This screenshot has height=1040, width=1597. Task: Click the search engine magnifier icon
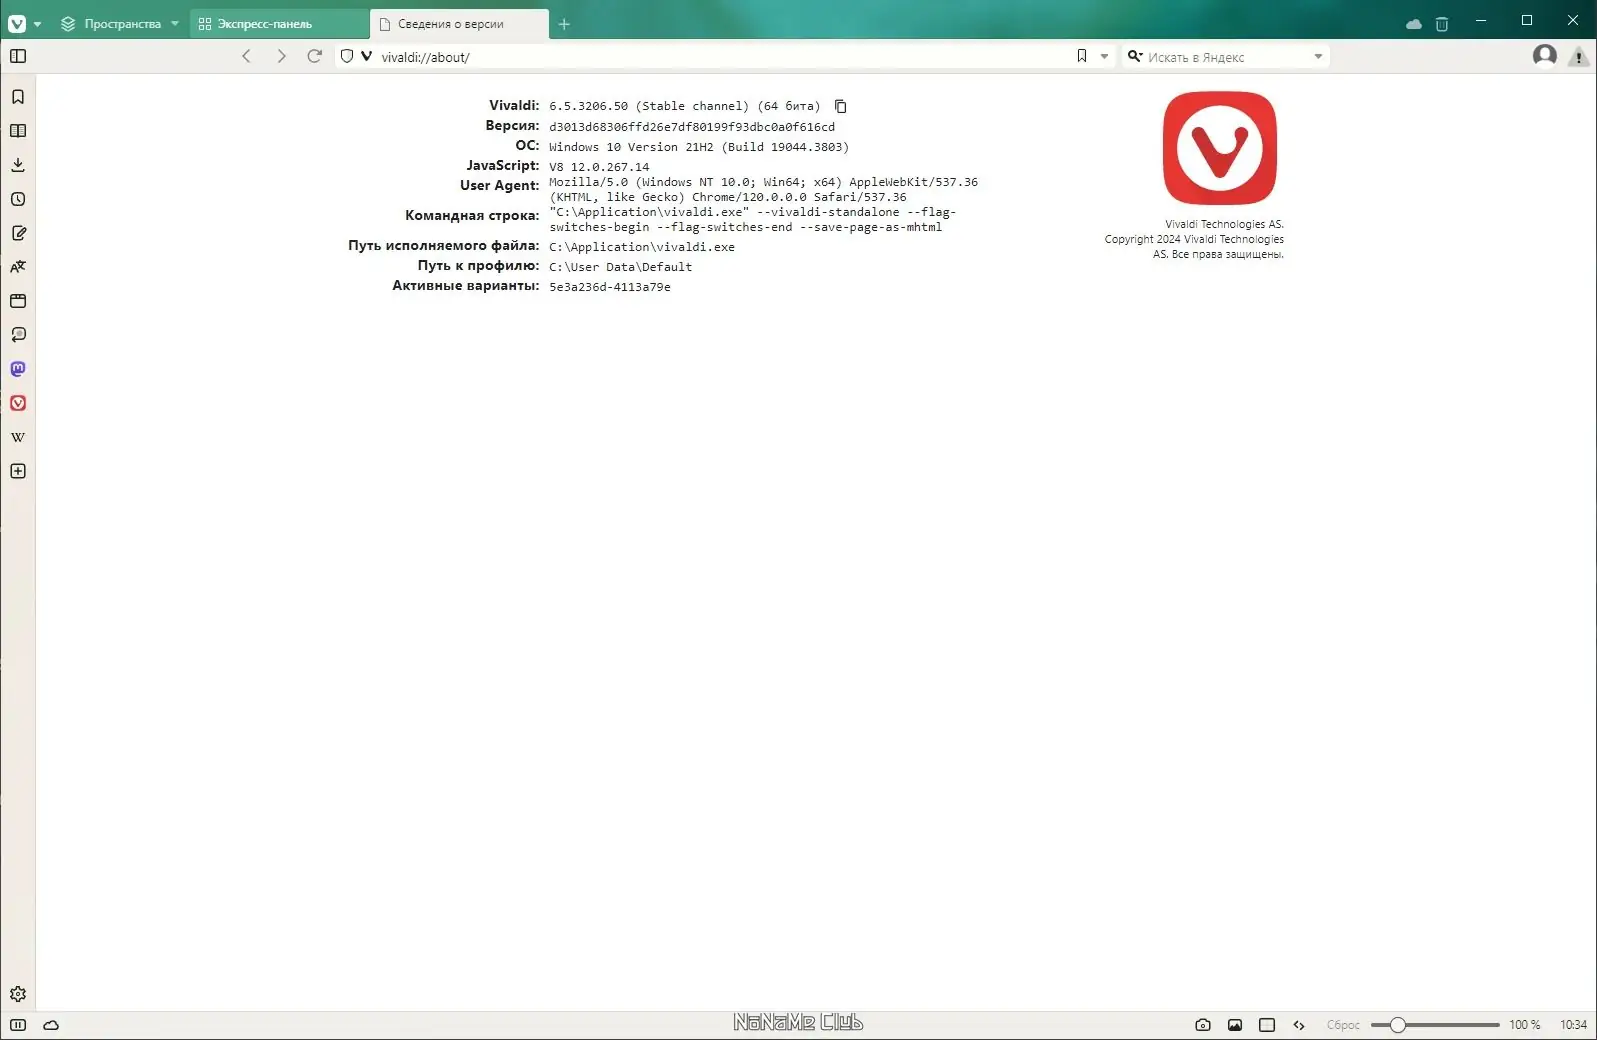pyautogui.click(x=1135, y=56)
